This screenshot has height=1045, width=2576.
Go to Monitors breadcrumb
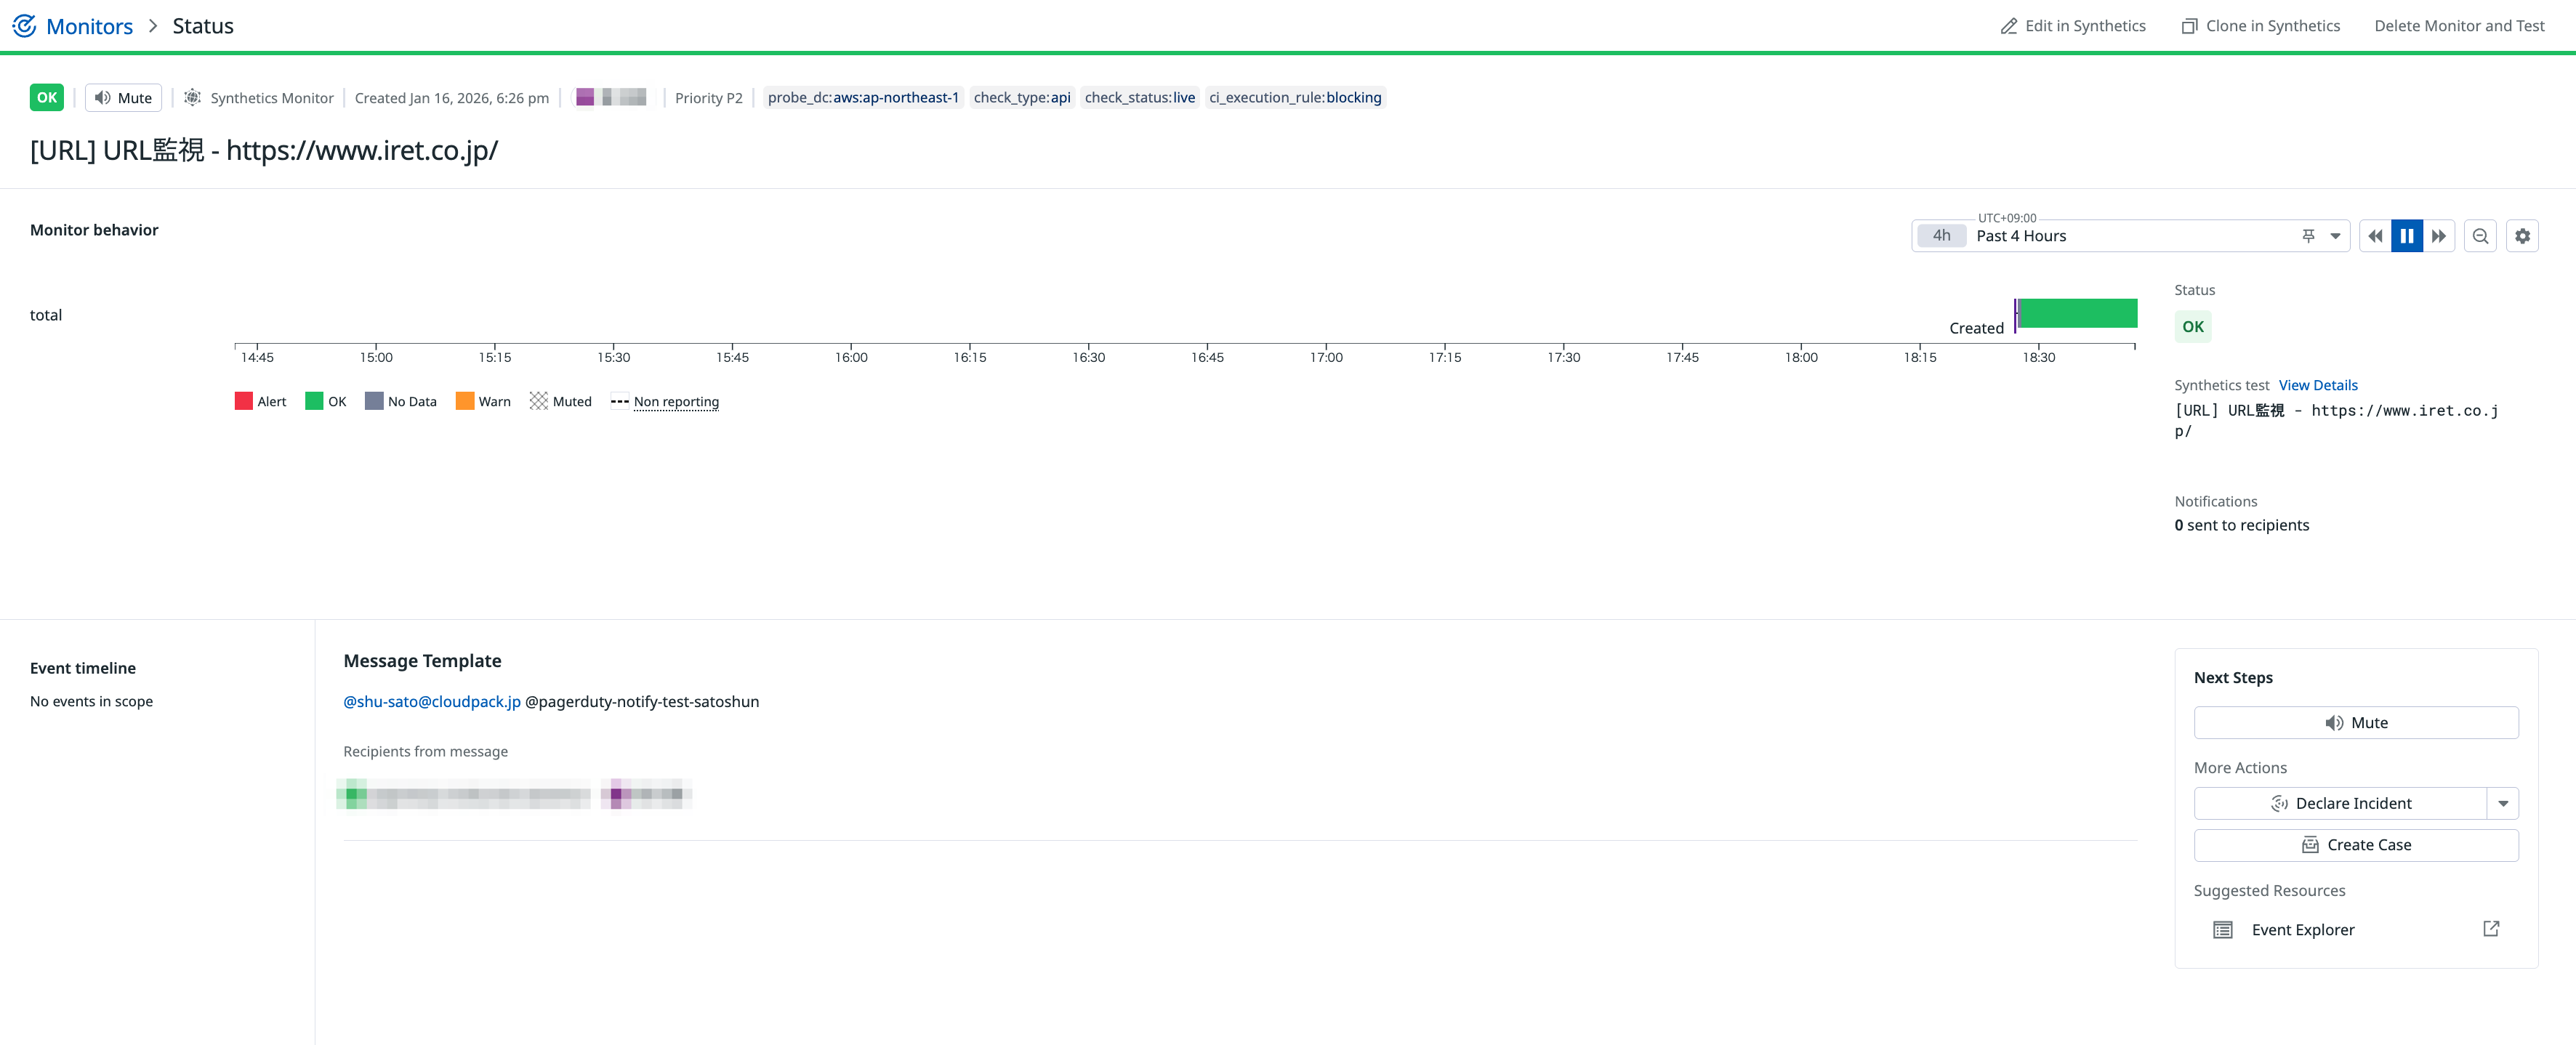(x=89, y=26)
